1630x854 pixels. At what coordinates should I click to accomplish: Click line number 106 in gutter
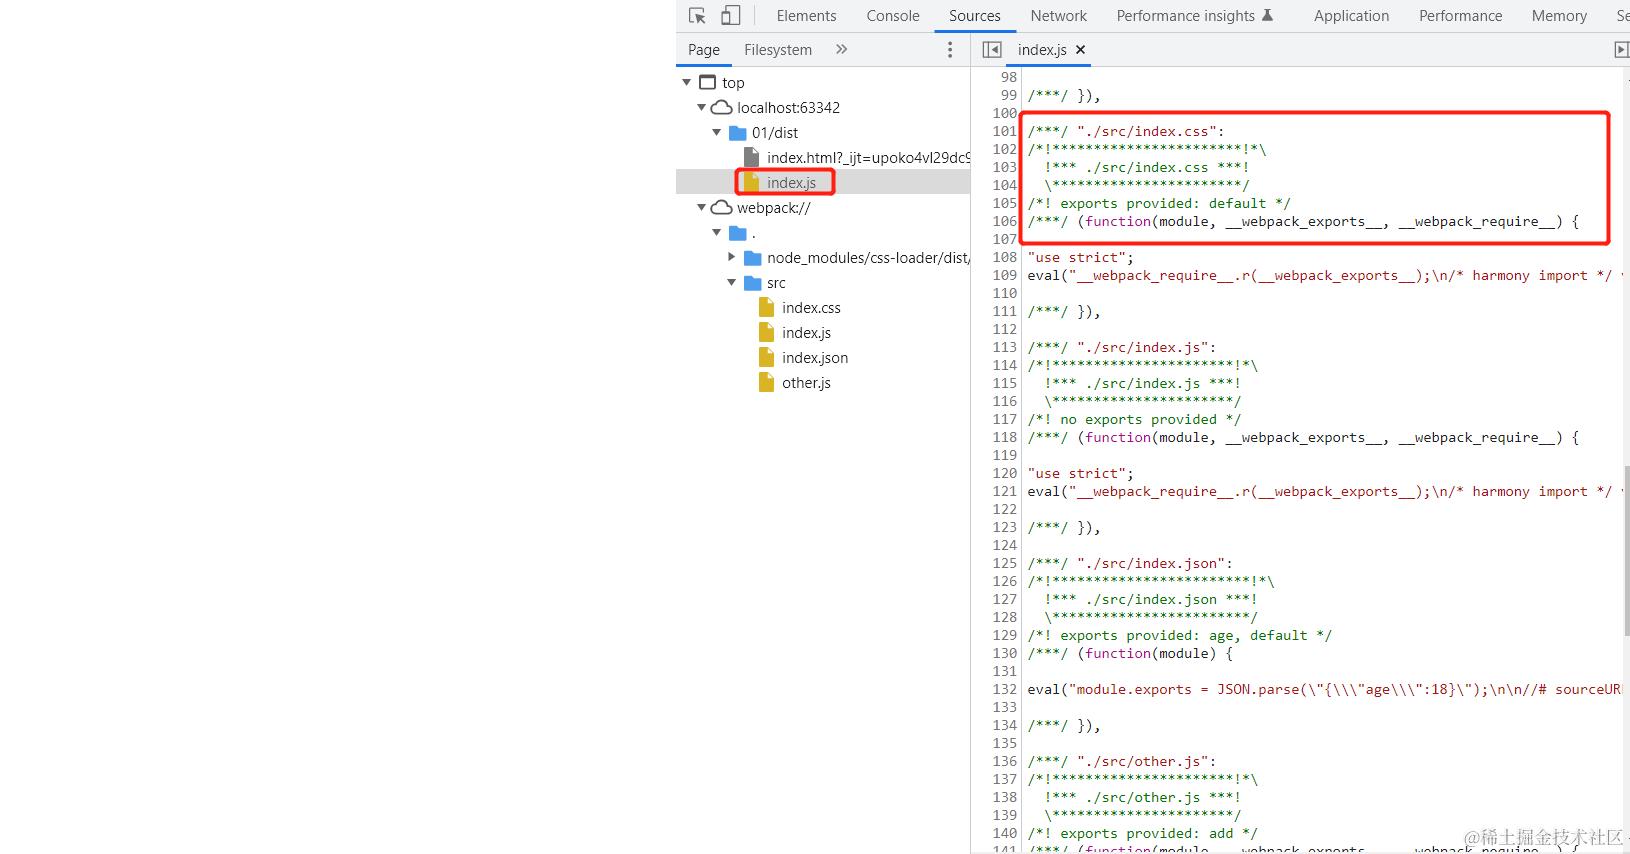coord(1005,221)
